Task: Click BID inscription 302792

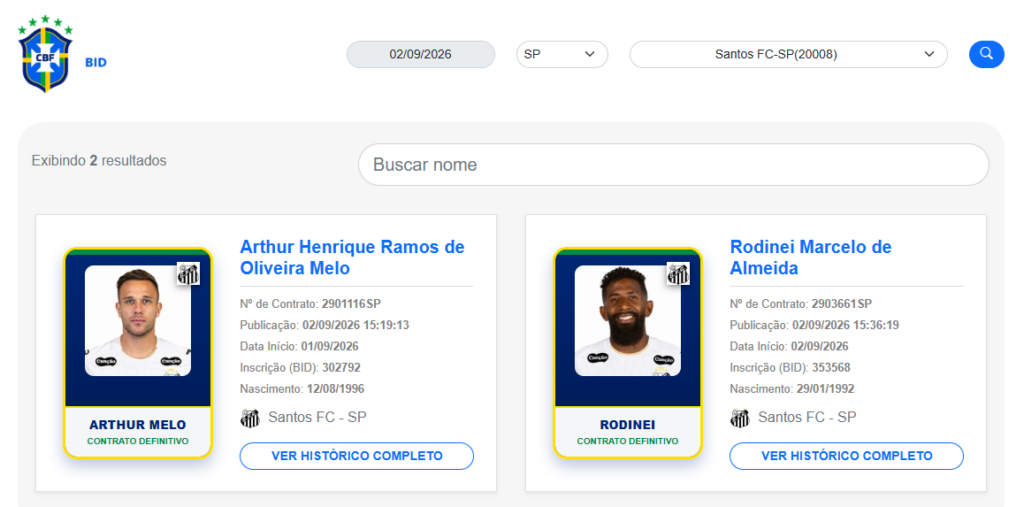Action: click(x=341, y=367)
